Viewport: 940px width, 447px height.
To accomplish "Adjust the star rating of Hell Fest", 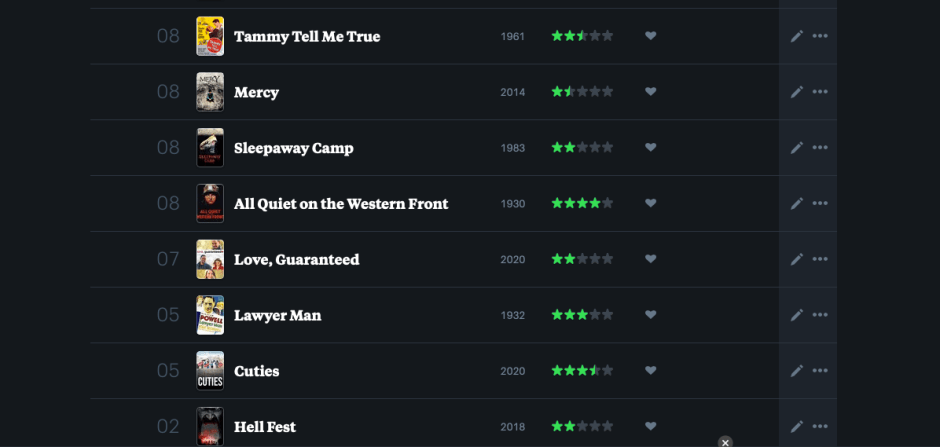I will click(x=582, y=427).
